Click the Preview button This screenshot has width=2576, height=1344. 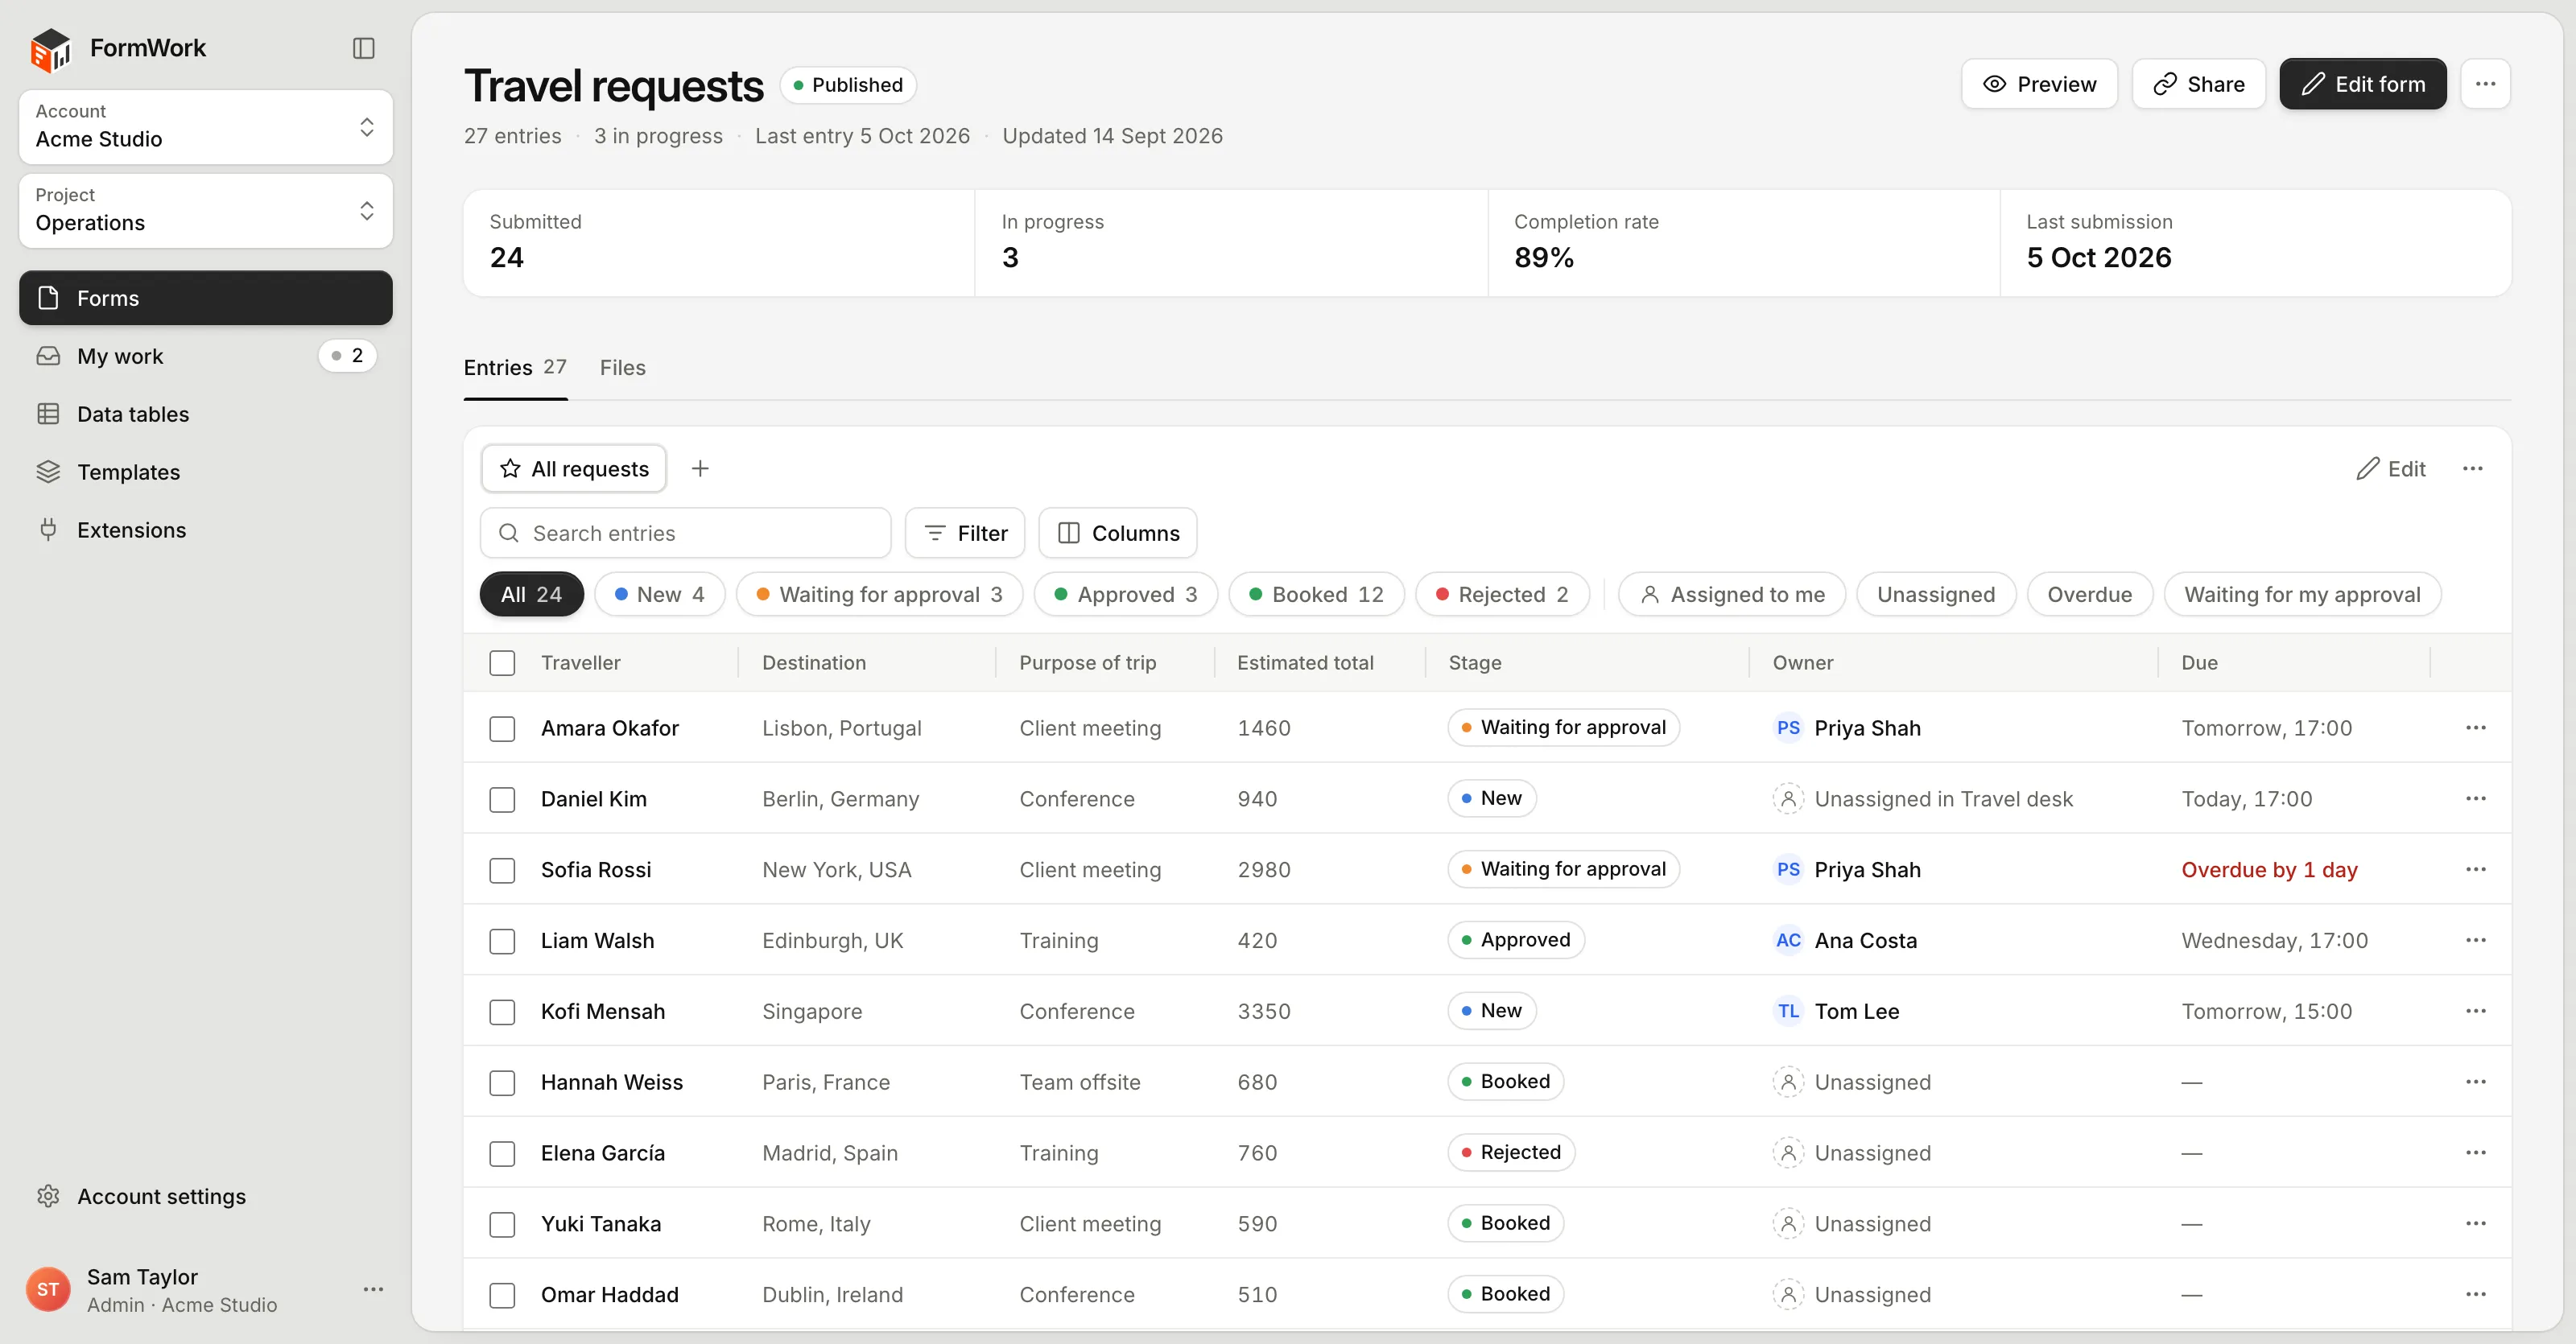click(x=2039, y=84)
